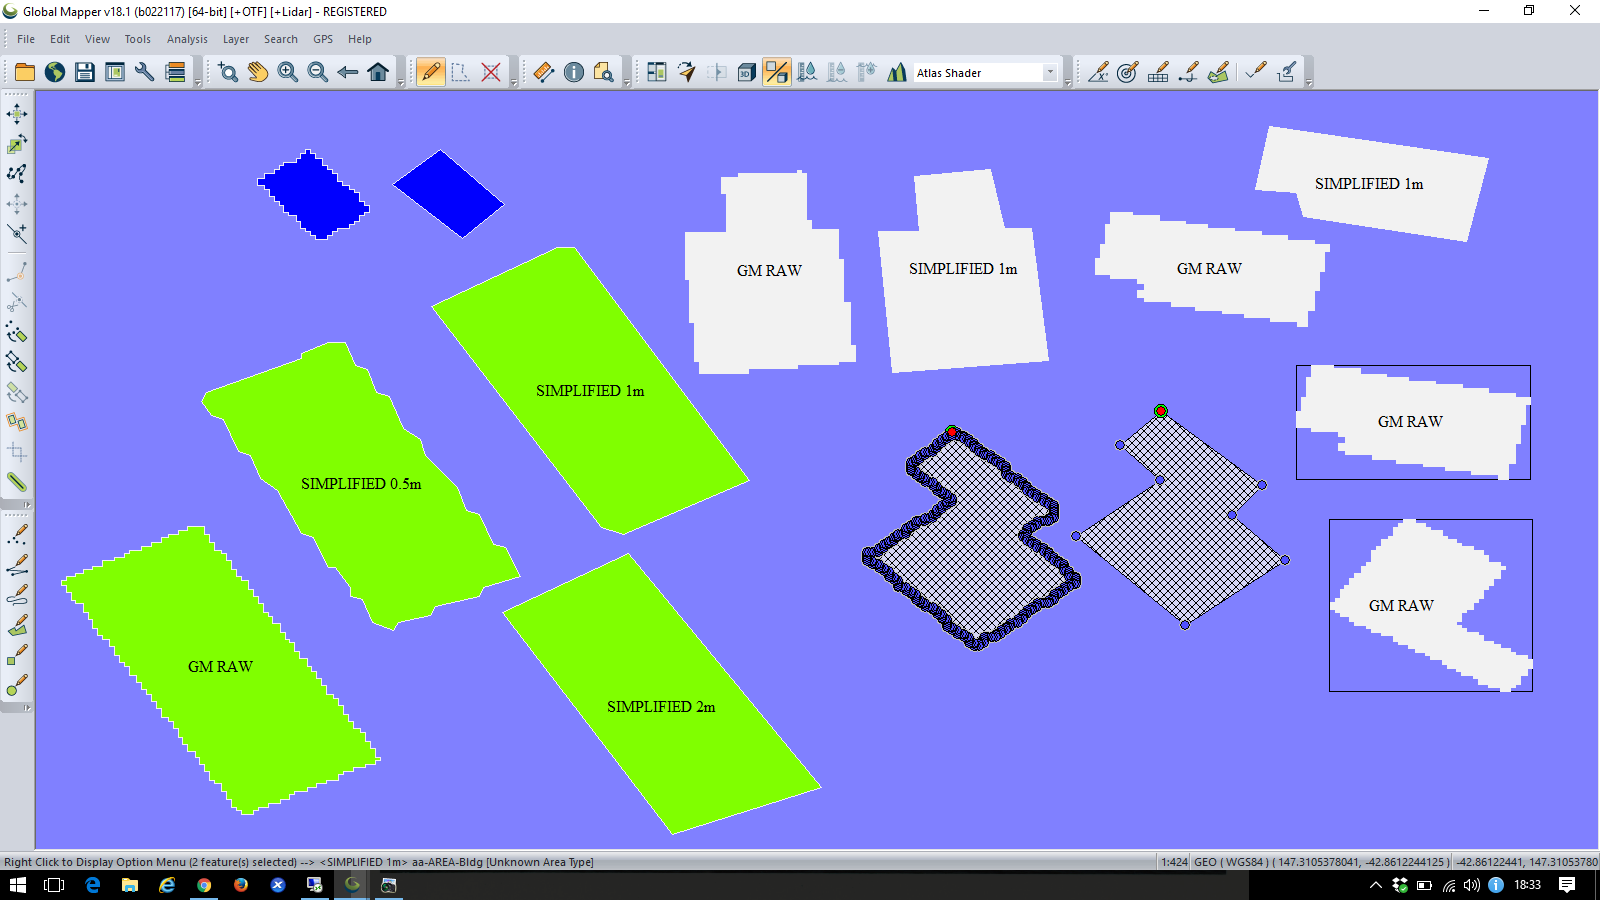Click the Home full view icon
1600x900 pixels.
point(378,72)
